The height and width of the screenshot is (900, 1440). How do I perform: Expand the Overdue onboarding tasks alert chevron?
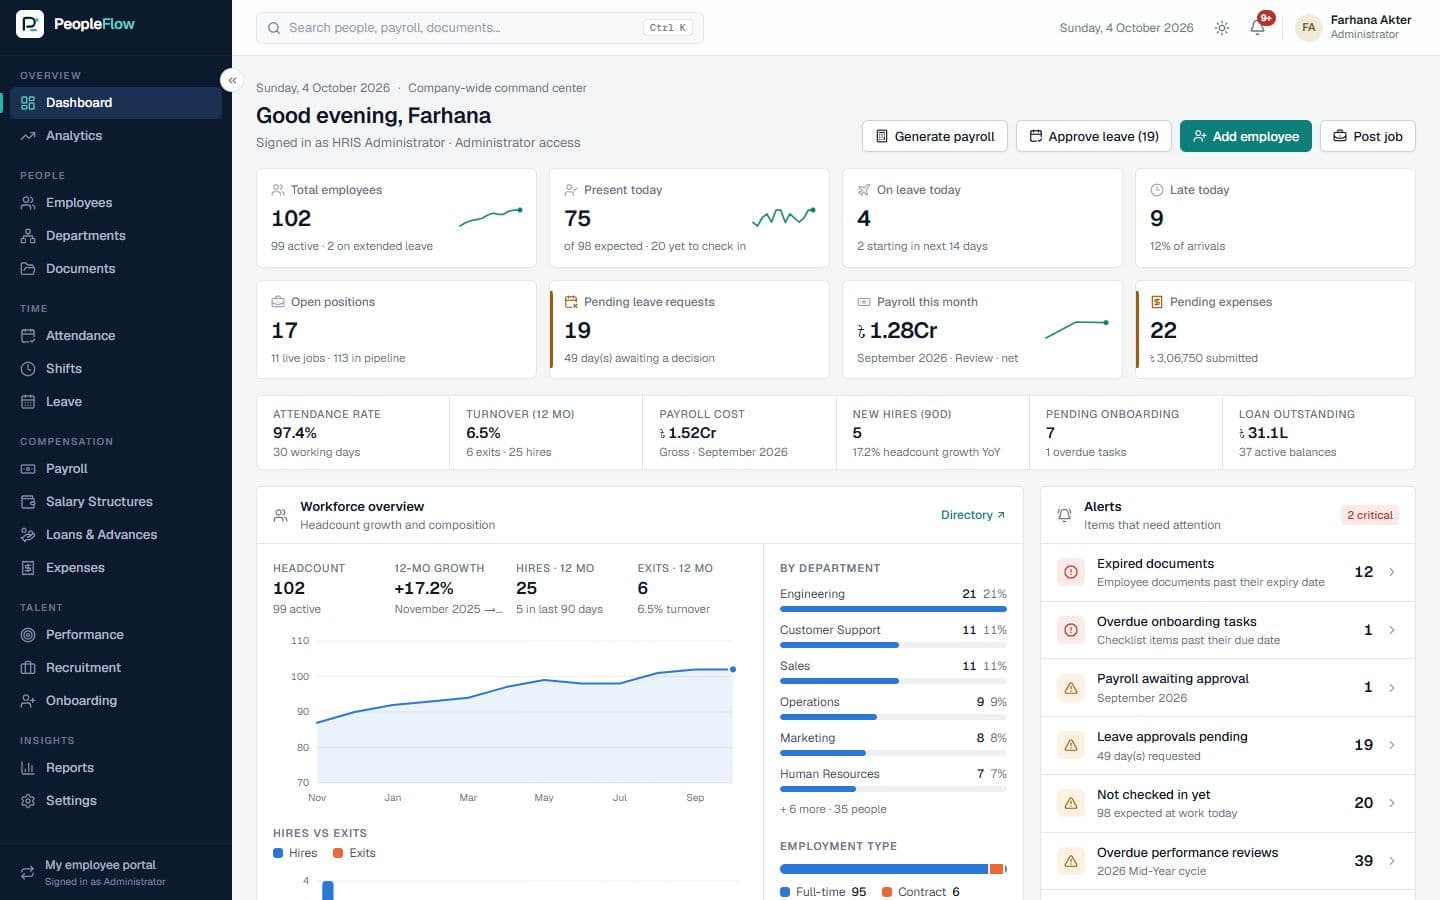coord(1392,630)
